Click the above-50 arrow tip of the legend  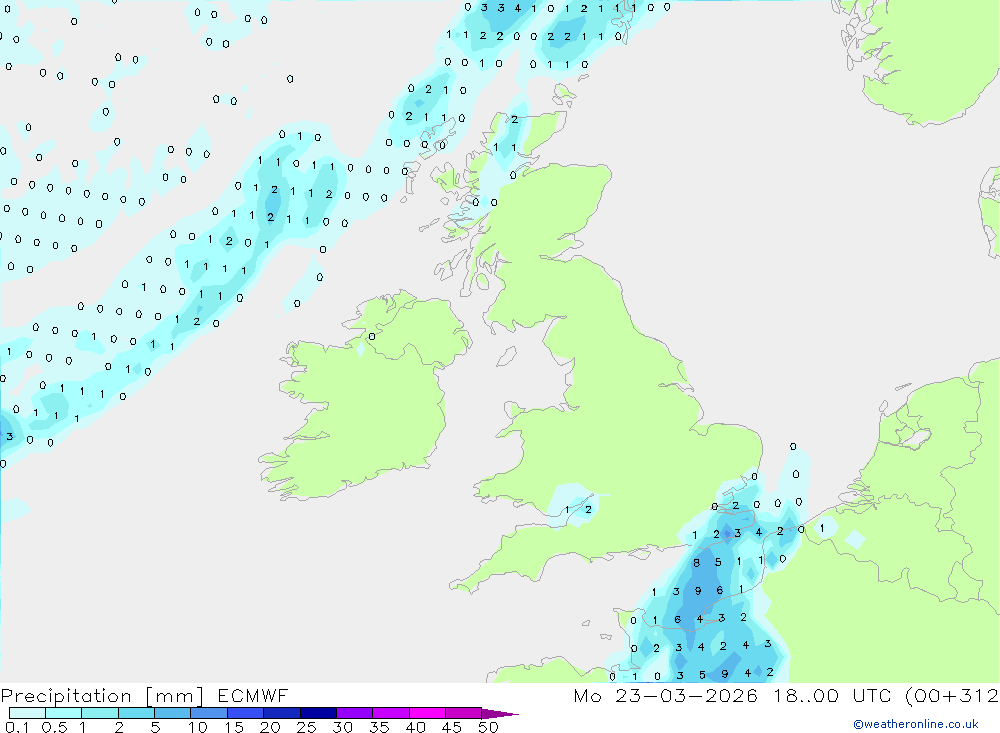[x=500, y=714]
